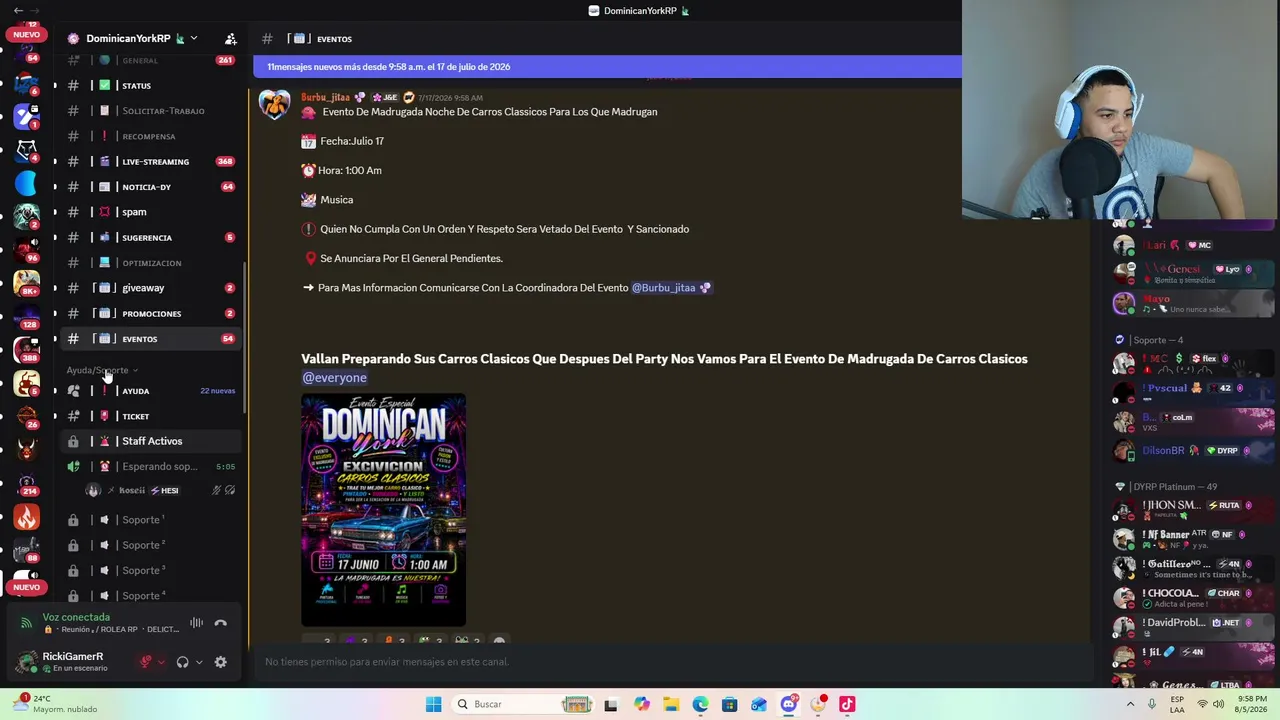Click the bottom NUEVO unread servers pill
The image size is (1280, 720).
pyautogui.click(x=27, y=587)
